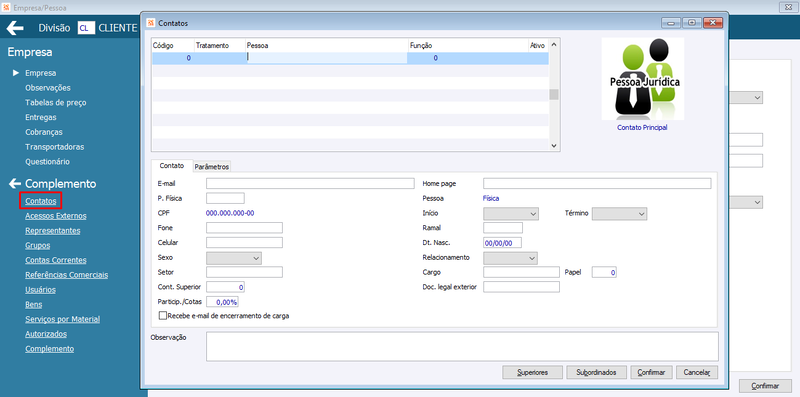Toggle Recebe e-mail de encerramento de carga
Image resolution: width=800 pixels, height=397 pixels.
[x=163, y=316]
